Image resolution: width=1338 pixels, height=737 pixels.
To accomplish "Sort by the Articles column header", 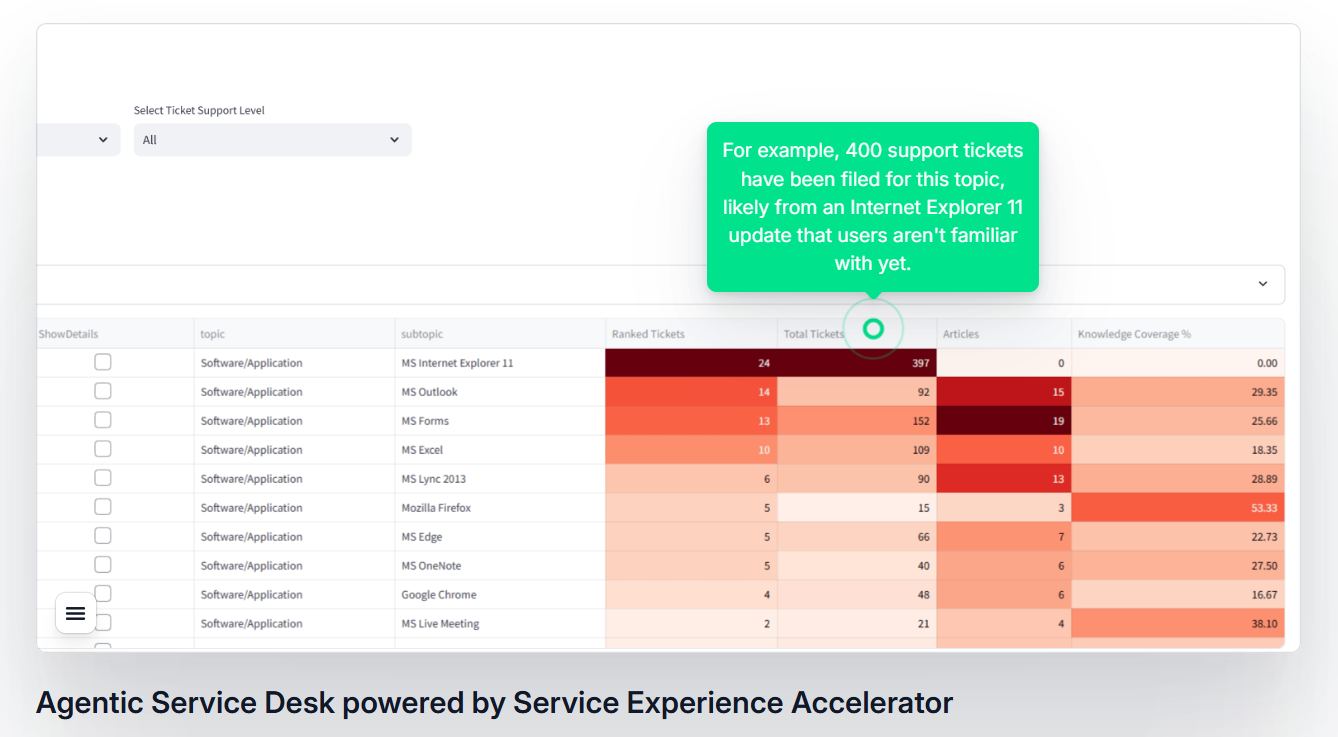I will tap(1004, 334).
